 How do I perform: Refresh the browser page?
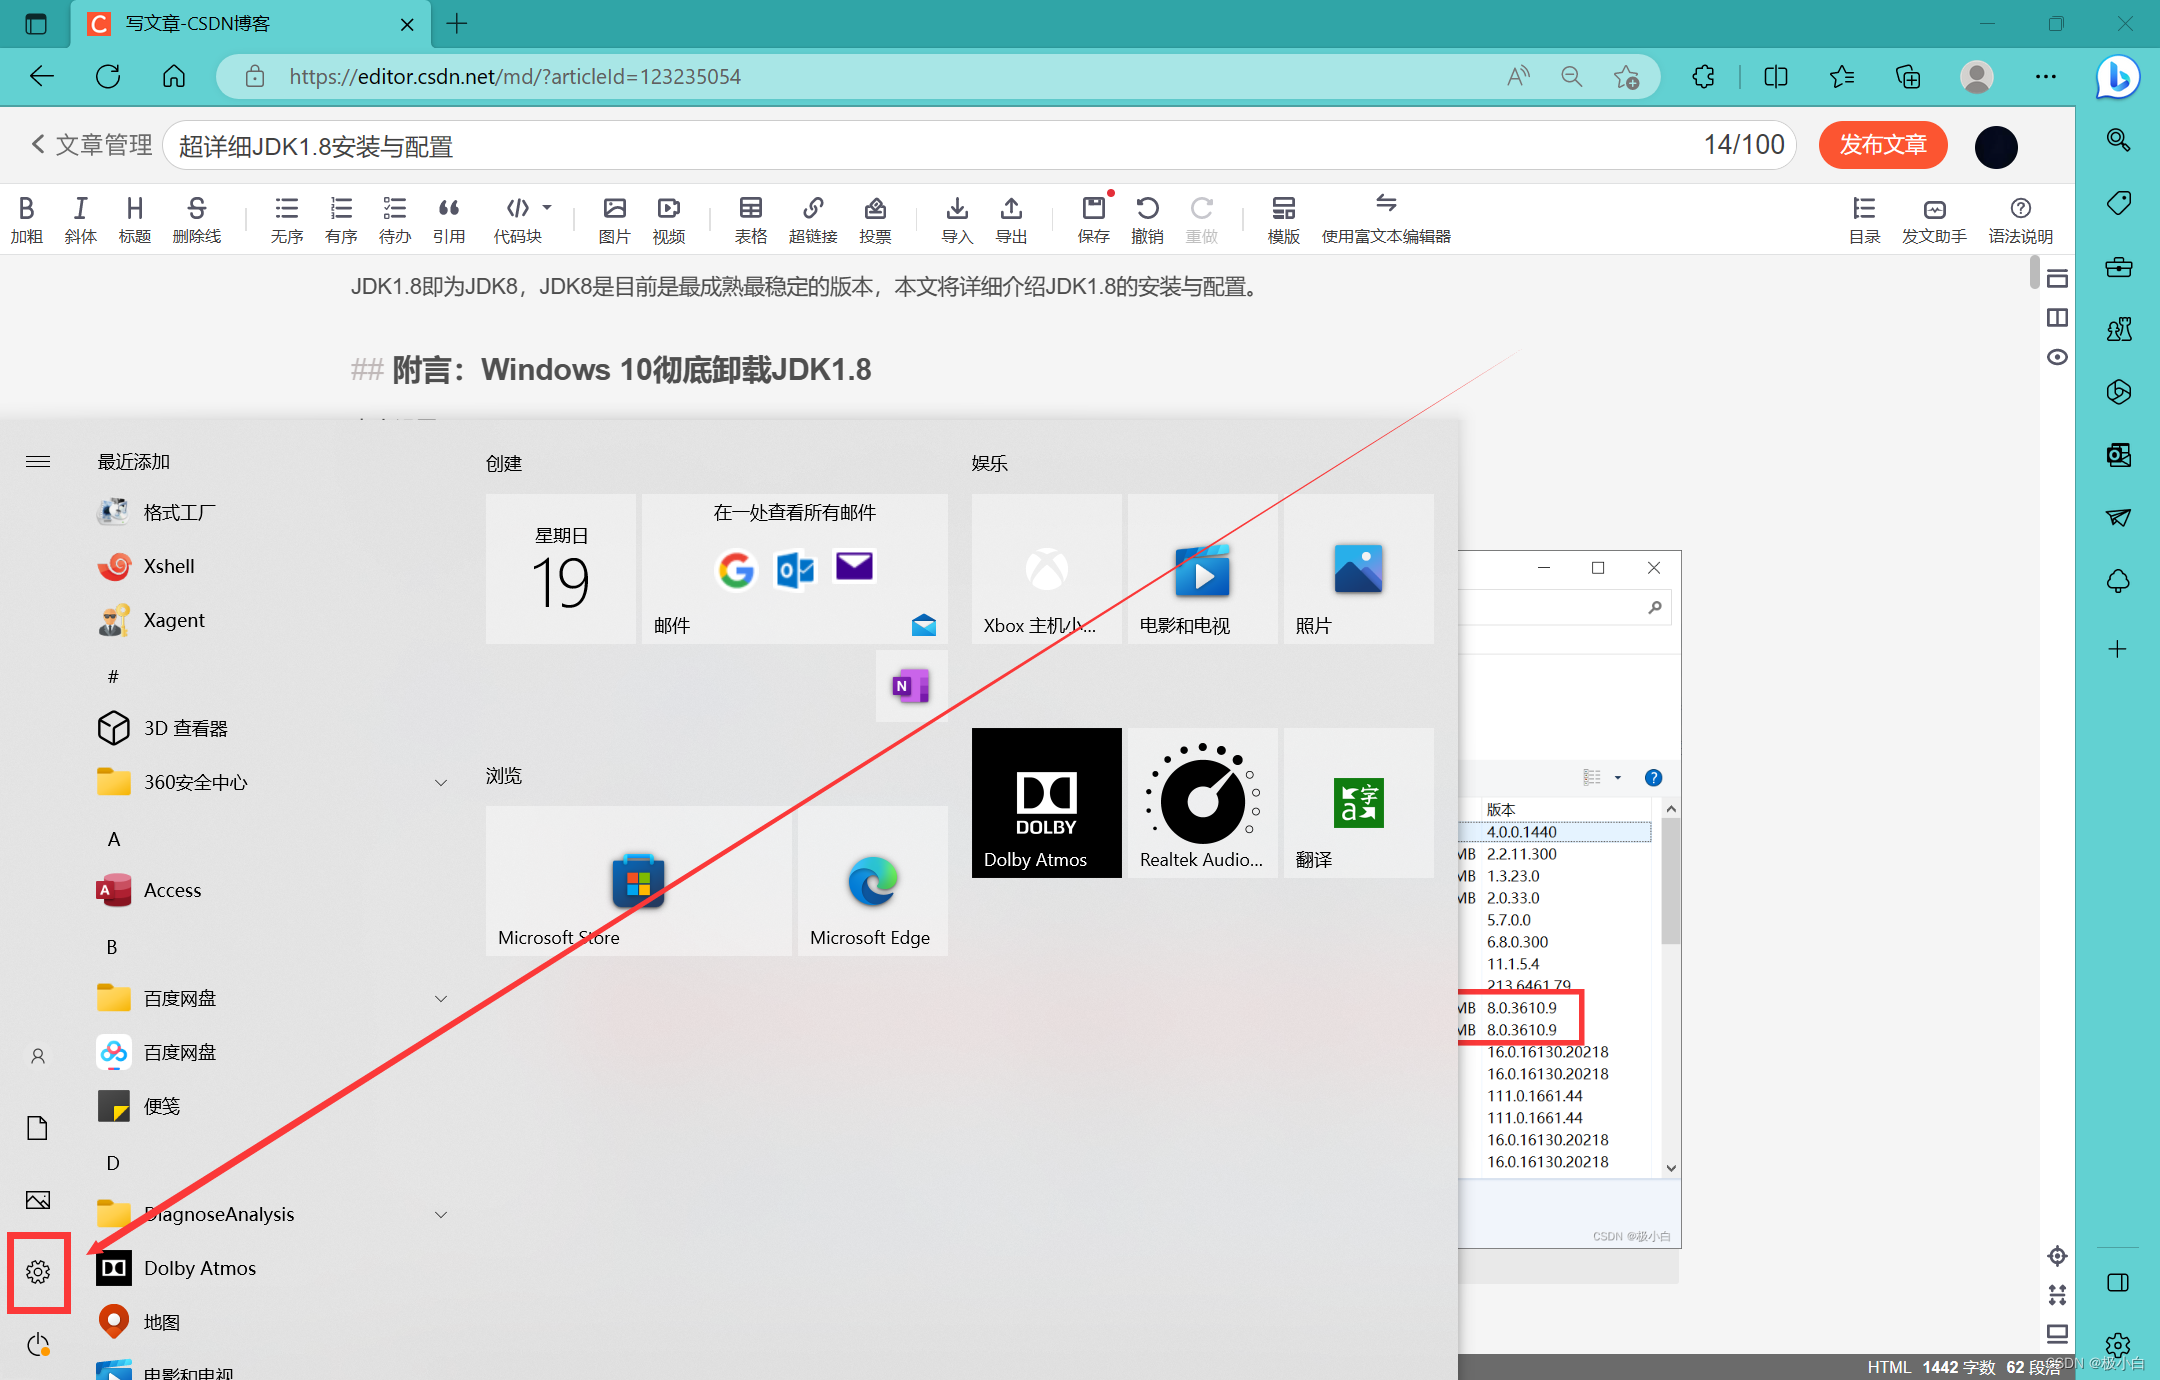point(108,77)
